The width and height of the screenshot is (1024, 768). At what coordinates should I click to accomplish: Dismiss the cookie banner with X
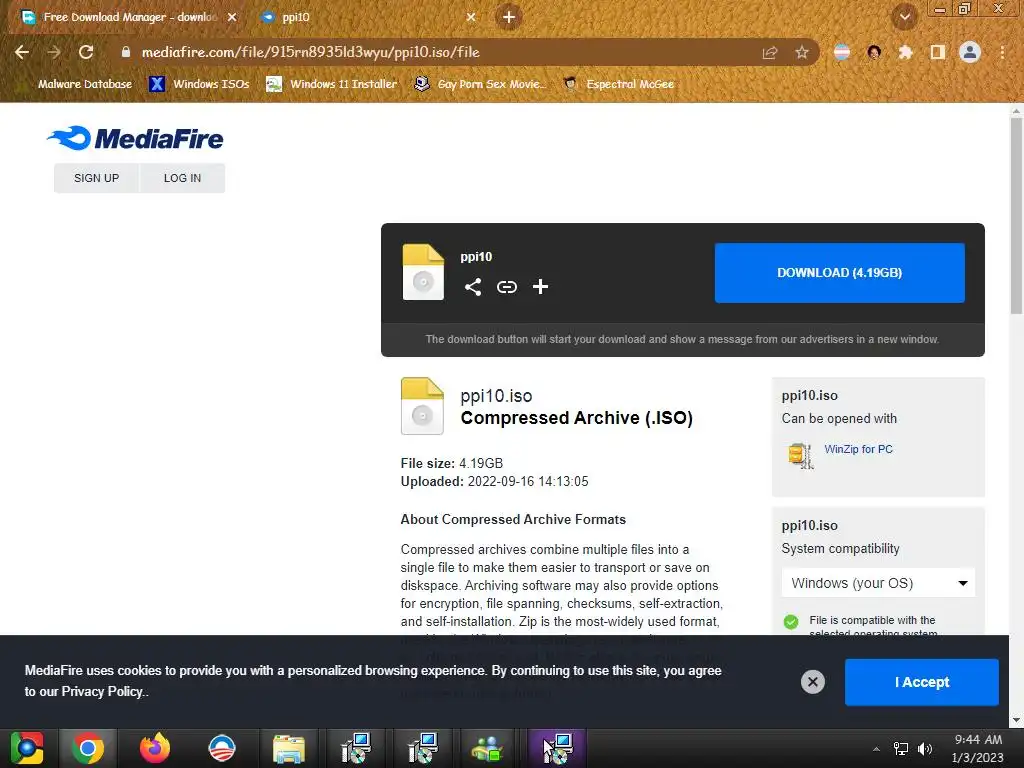(x=812, y=682)
